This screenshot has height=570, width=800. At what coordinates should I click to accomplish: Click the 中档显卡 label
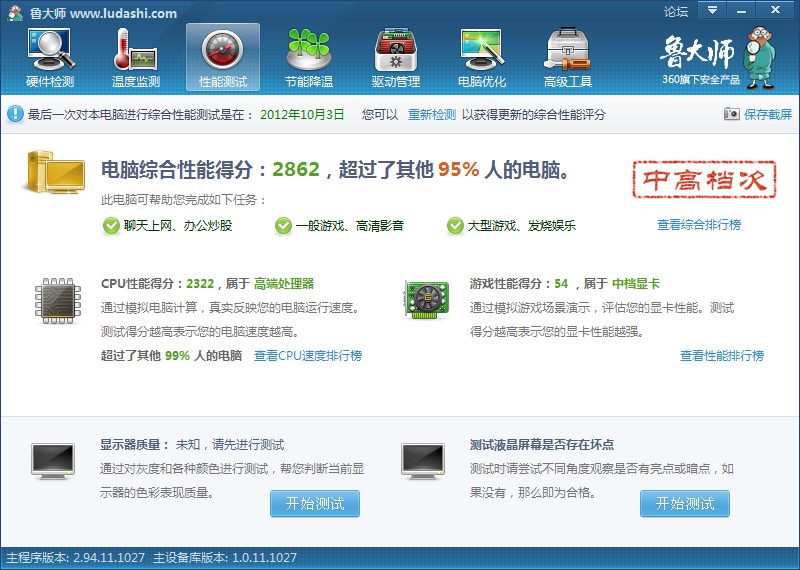point(636,283)
